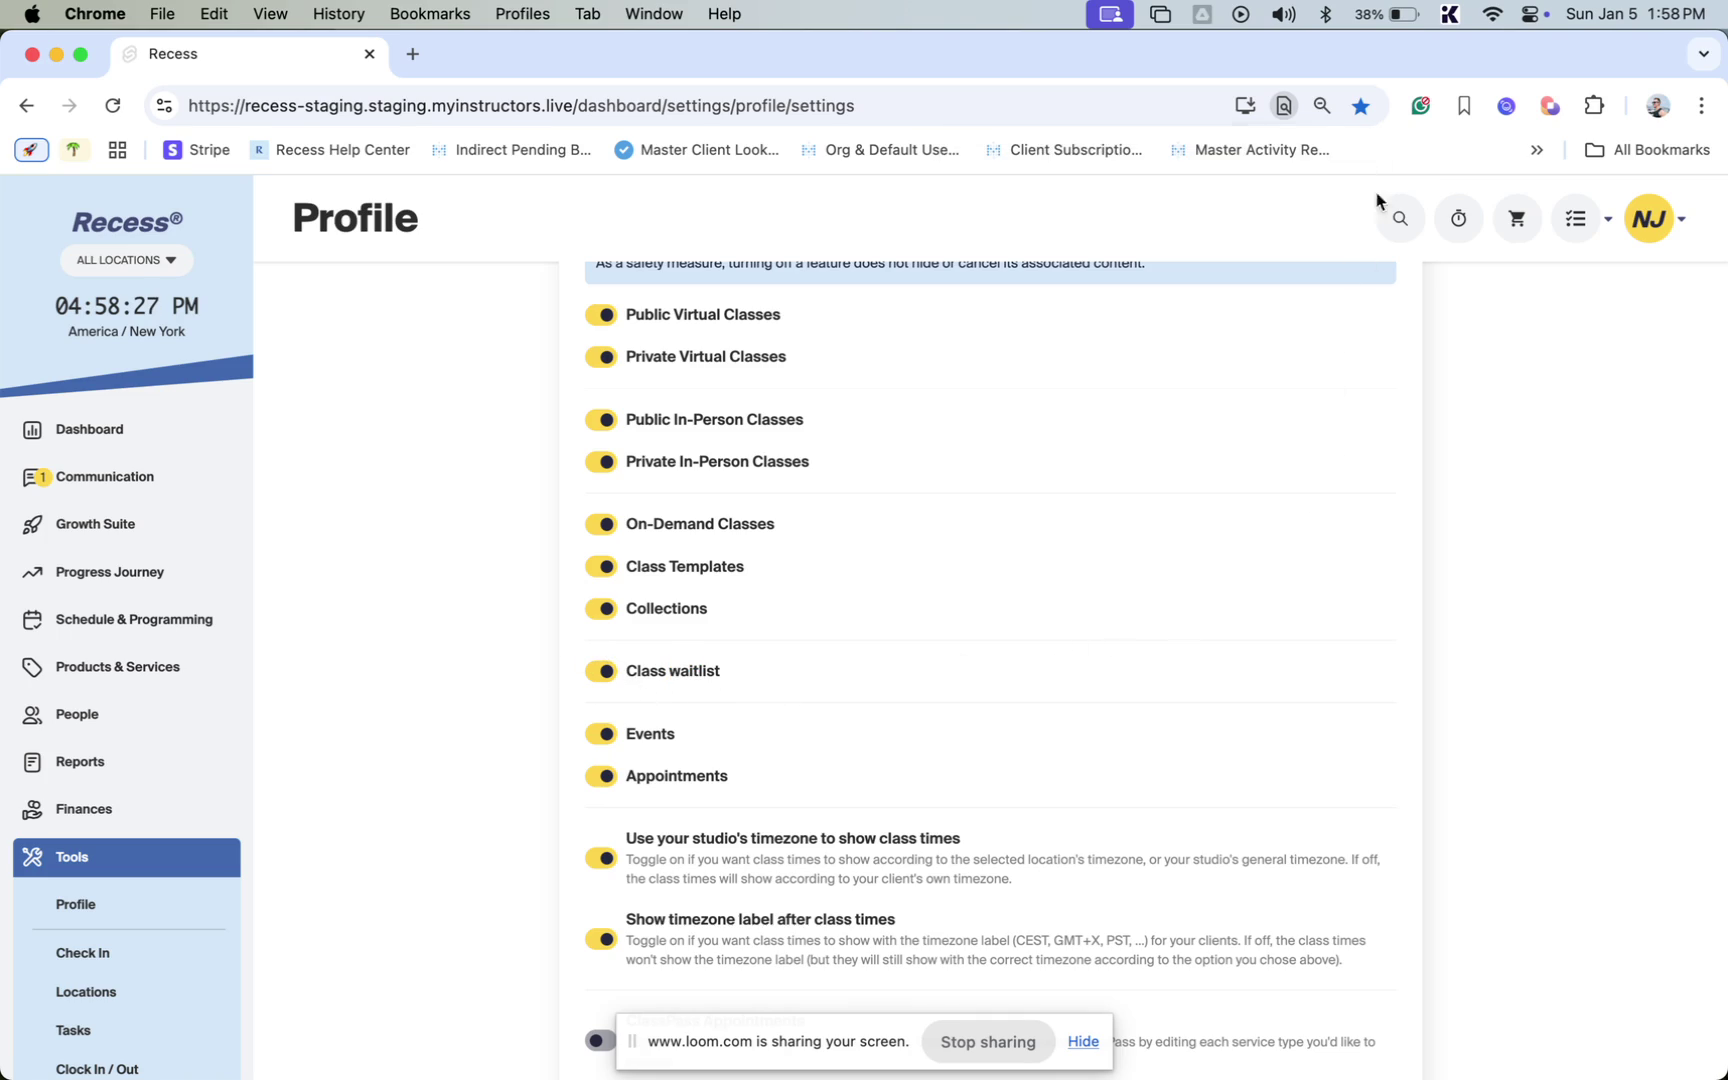
Task: Click the Finances sidebar icon
Action: [x=32, y=809]
